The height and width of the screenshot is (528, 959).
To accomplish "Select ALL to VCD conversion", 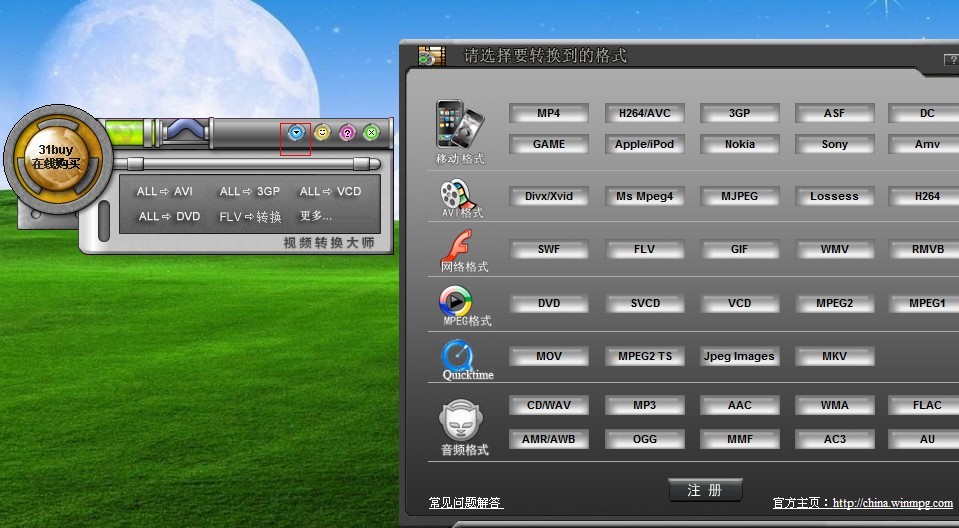I will (330, 191).
